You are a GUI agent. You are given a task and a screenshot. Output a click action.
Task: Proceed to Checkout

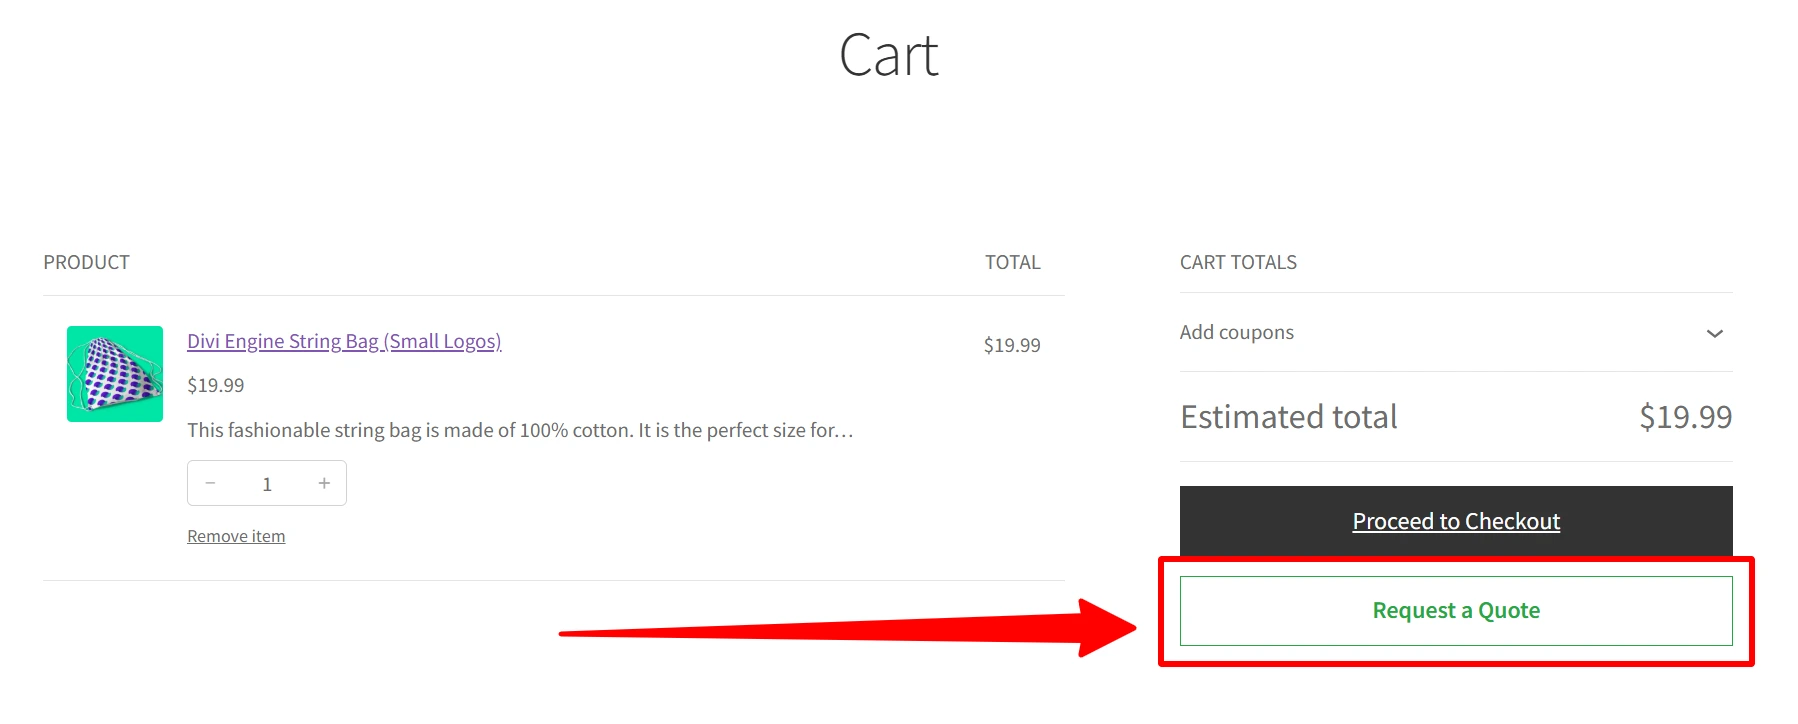1455,521
